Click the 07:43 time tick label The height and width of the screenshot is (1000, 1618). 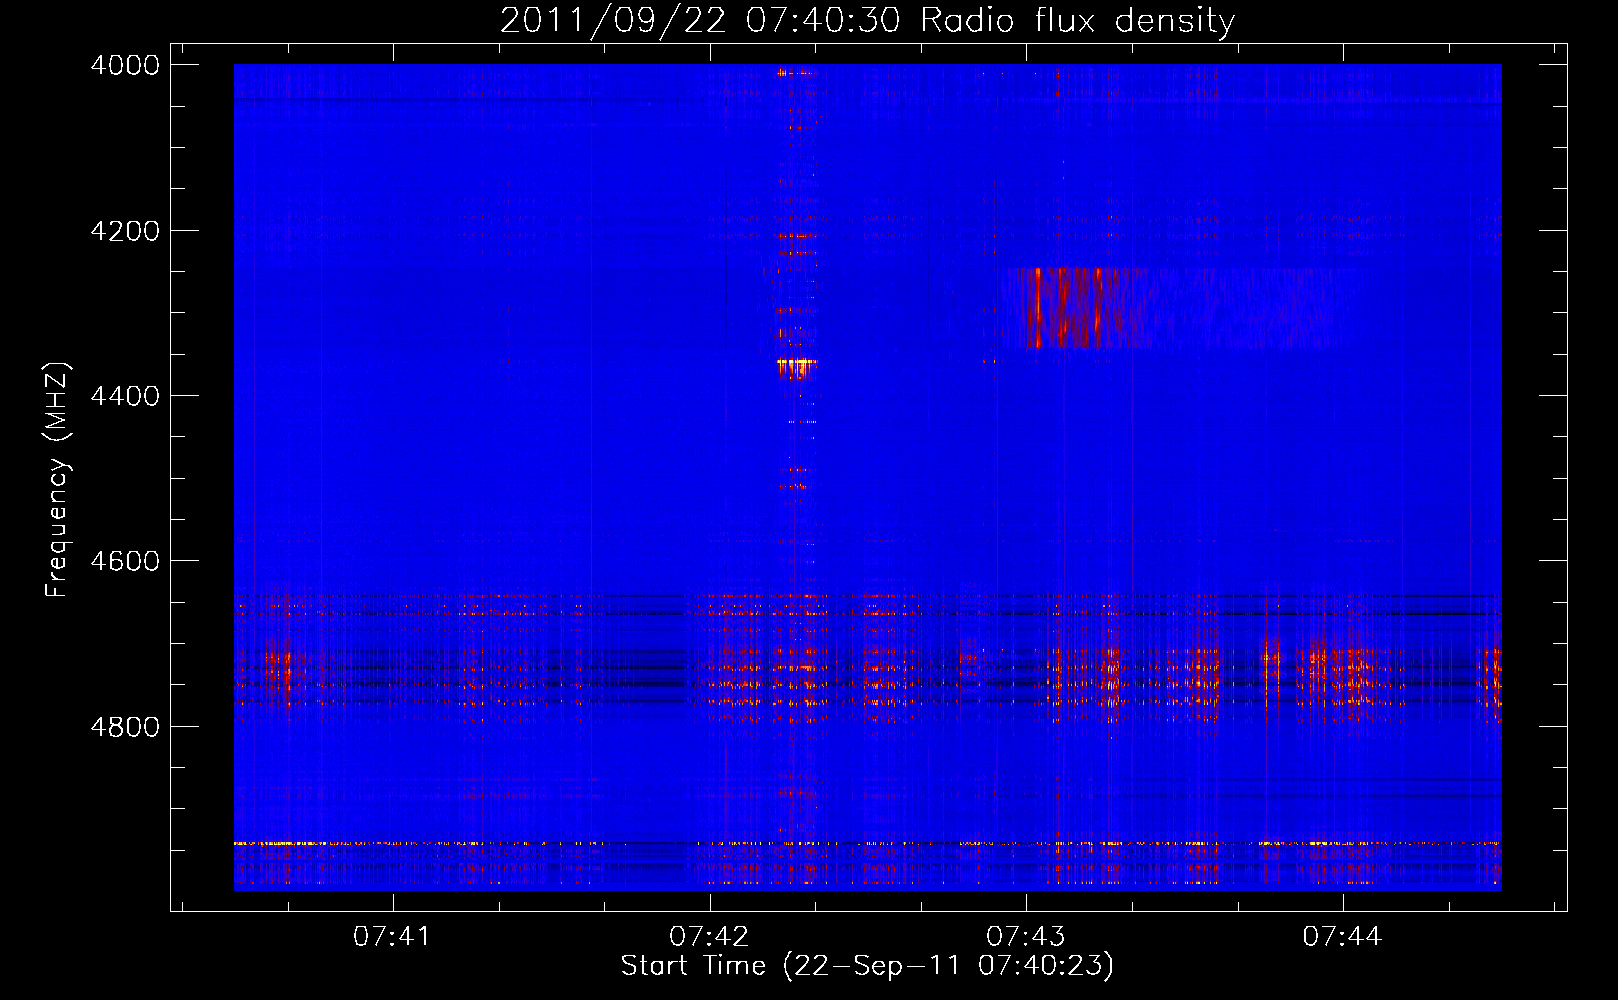(x=1026, y=936)
